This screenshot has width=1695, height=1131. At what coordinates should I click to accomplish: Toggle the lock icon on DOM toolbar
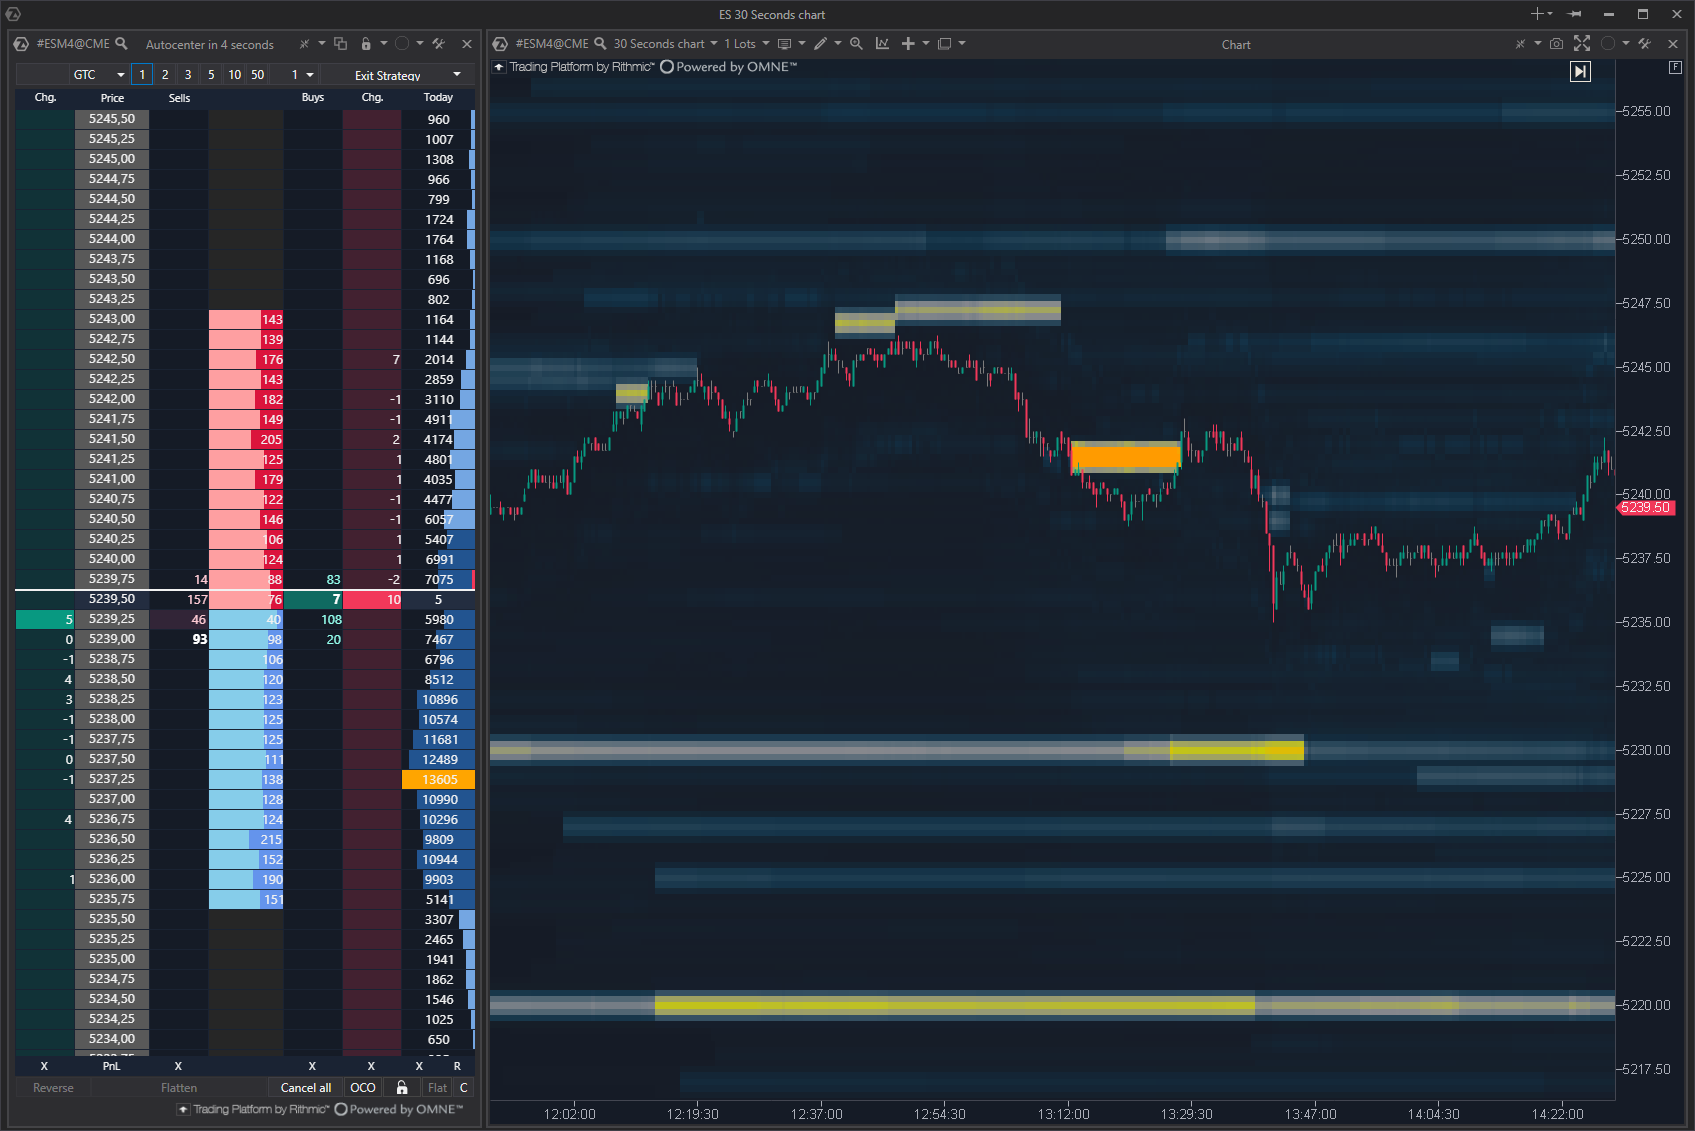pos(366,44)
